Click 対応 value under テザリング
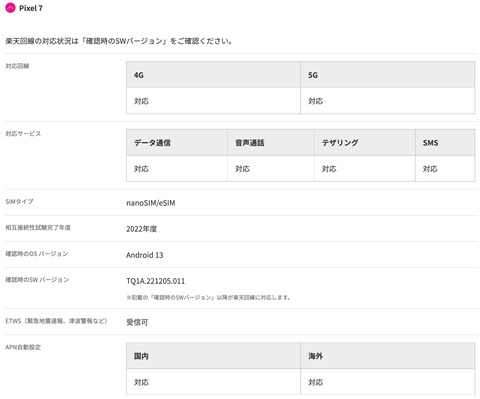The image size is (480, 399). (x=329, y=169)
